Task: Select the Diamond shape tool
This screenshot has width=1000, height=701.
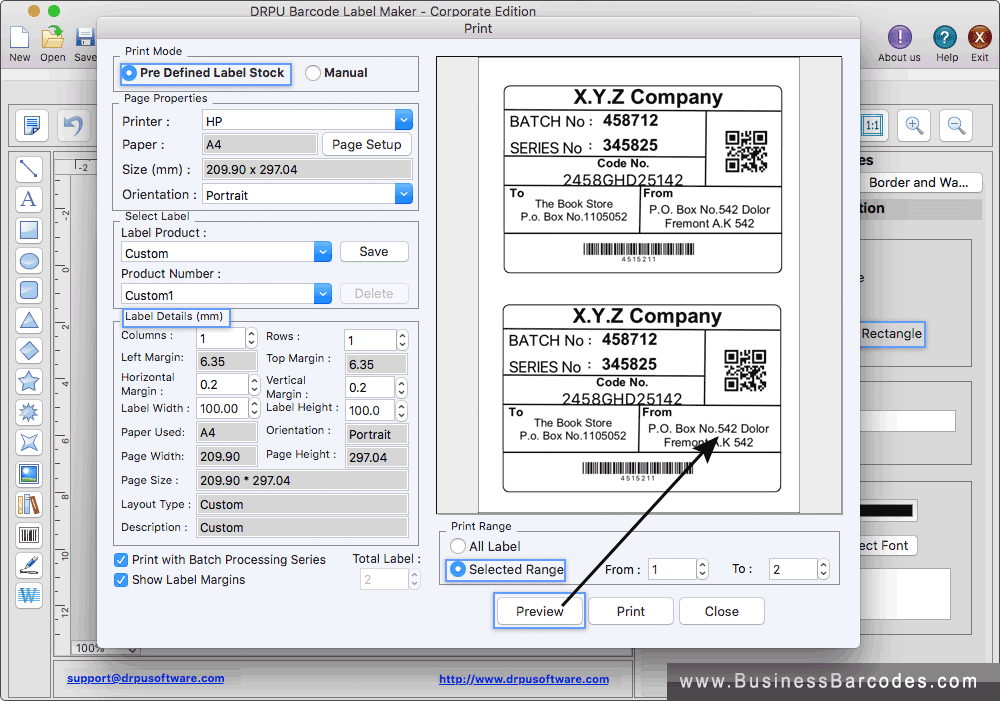Action: point(29,351)
